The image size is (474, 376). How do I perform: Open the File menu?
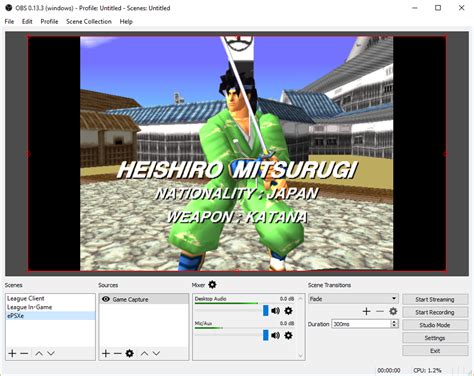pyautogui.click(x=9, y=22)
